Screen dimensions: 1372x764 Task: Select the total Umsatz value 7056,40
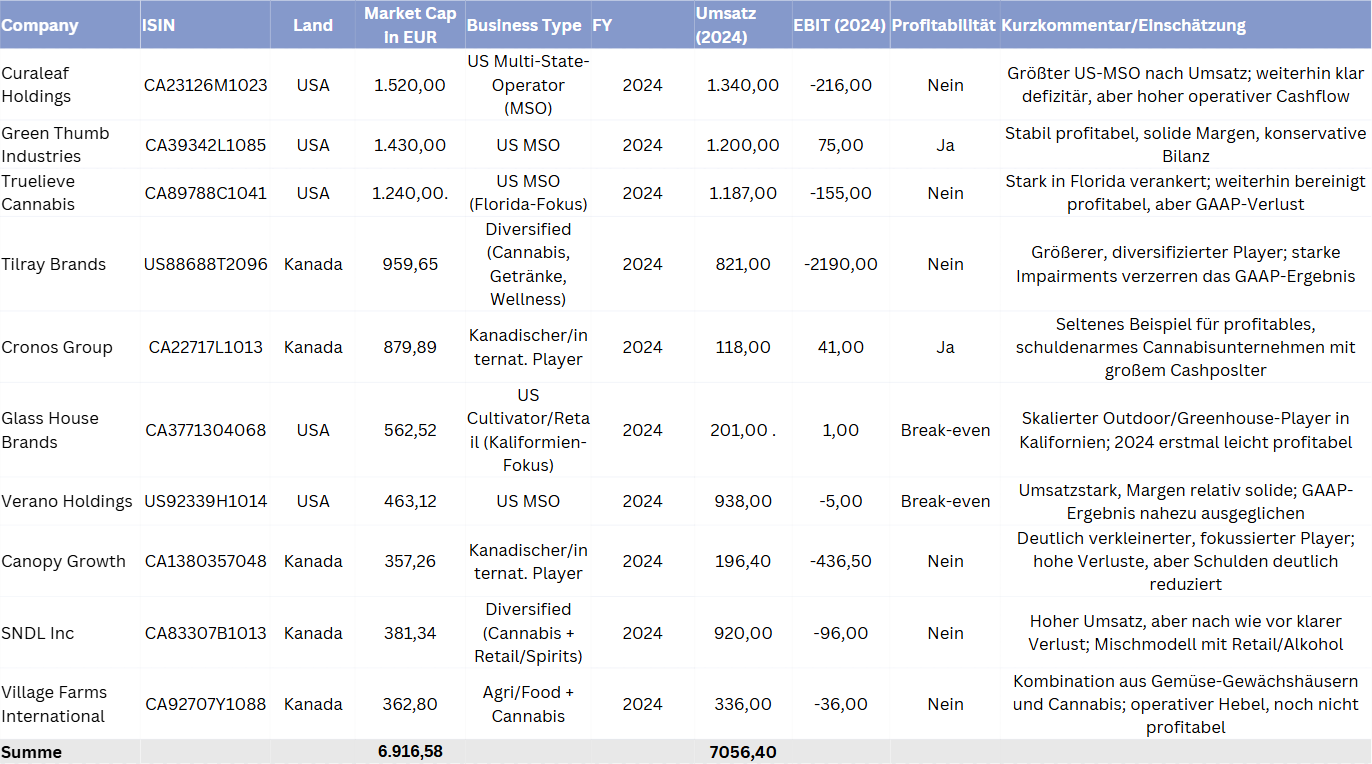point(742,752)
